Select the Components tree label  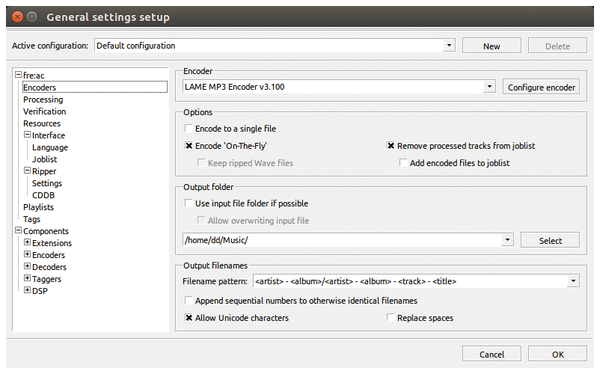46,231
